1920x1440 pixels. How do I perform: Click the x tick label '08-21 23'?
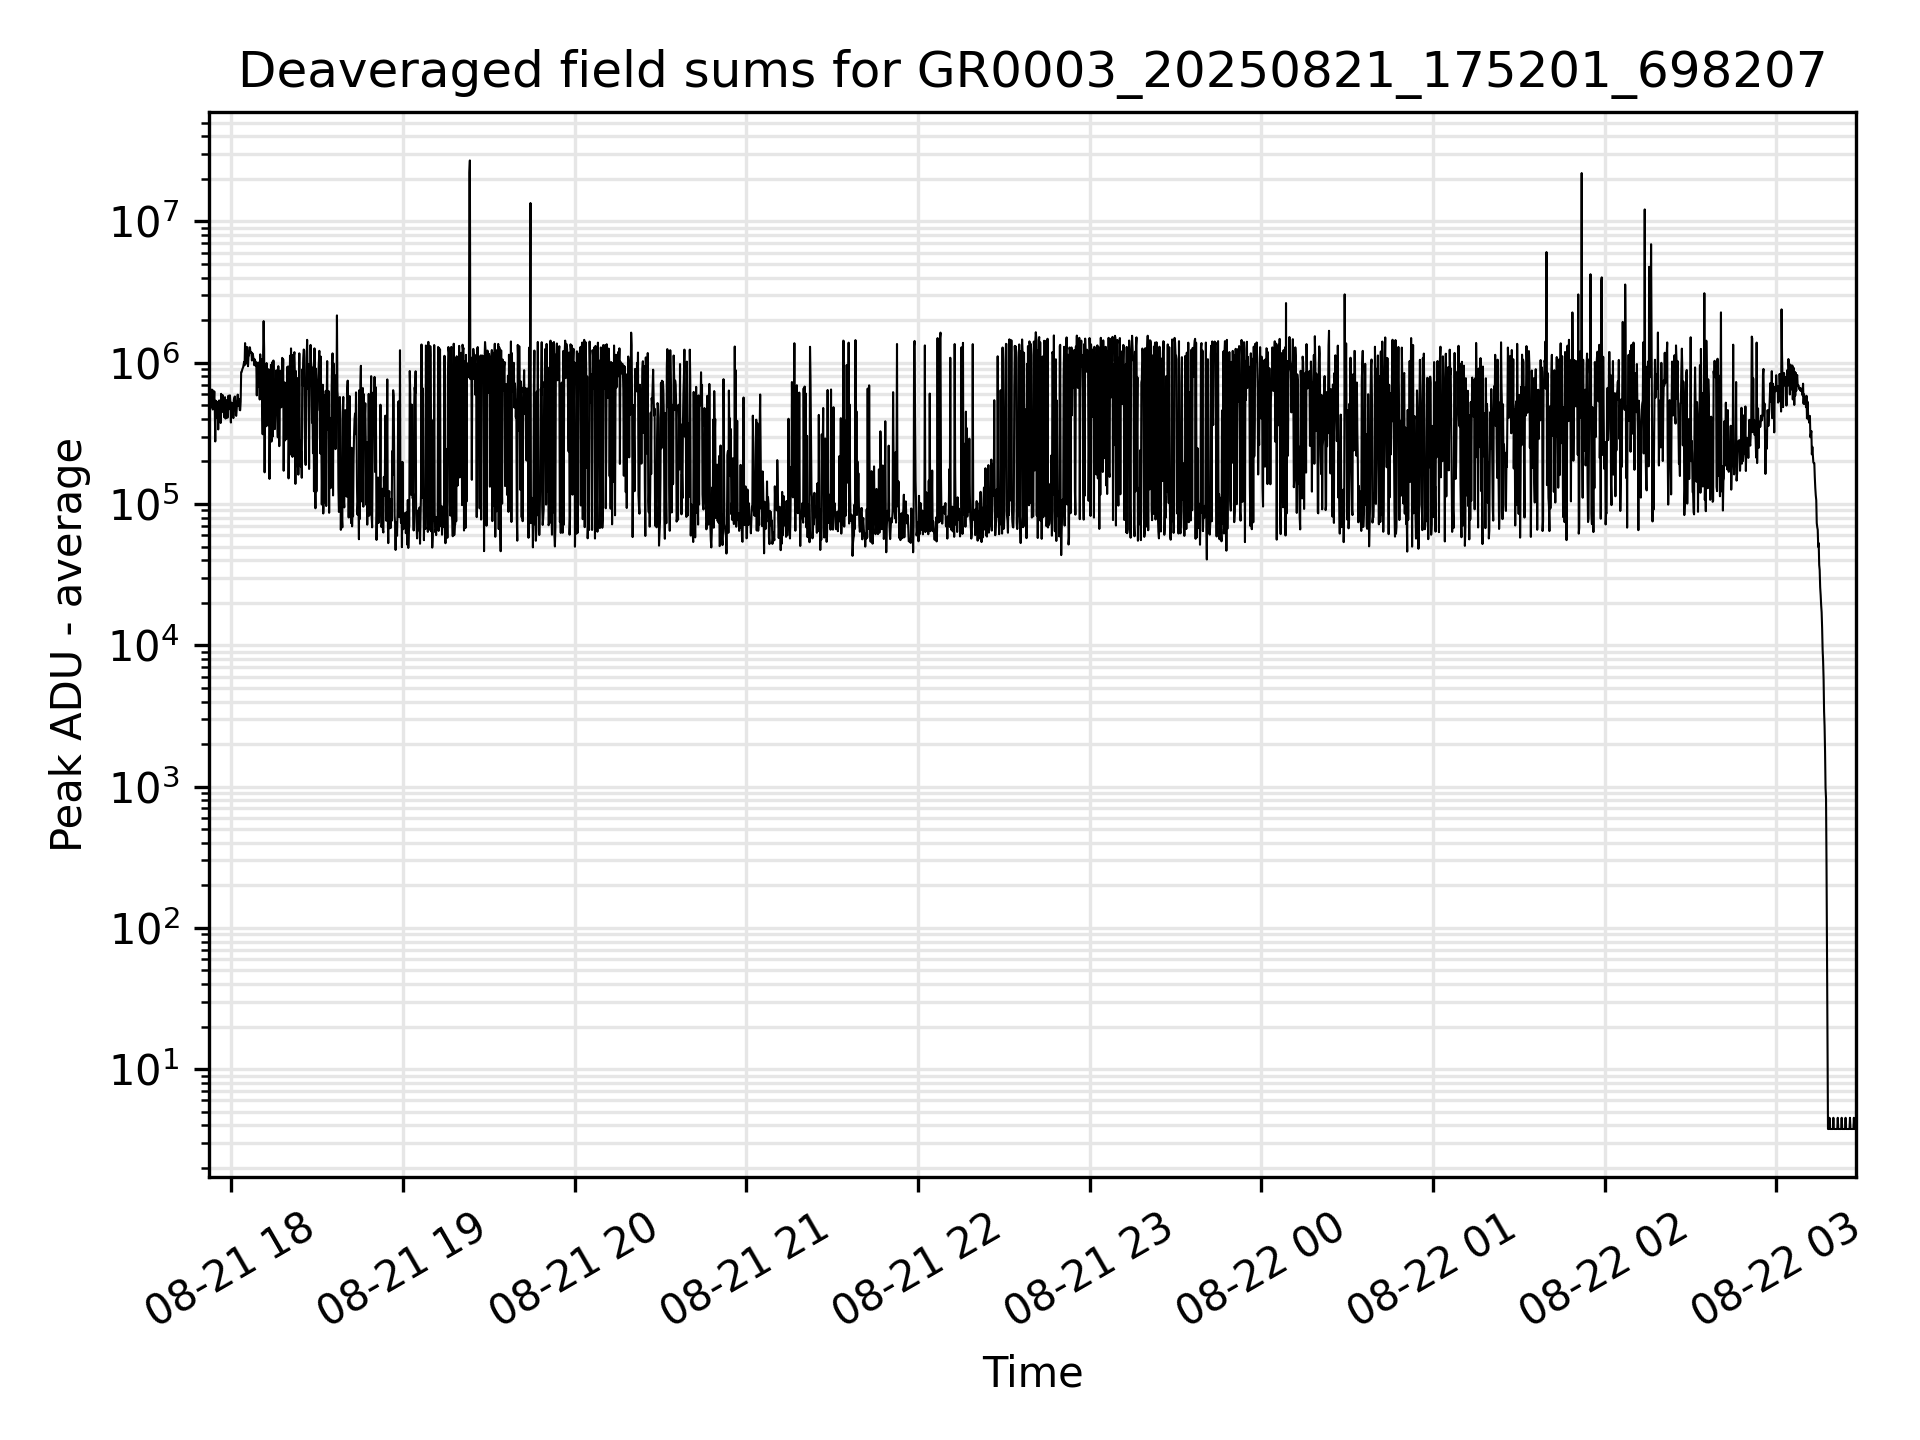pyautogui.click(x=1089, y=1270)
